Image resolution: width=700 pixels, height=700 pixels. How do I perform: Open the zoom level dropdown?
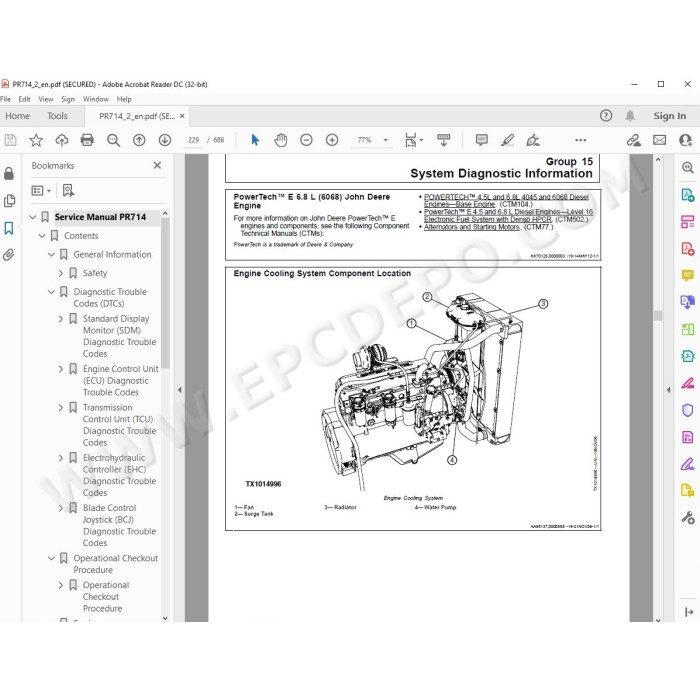pos(386,140)
